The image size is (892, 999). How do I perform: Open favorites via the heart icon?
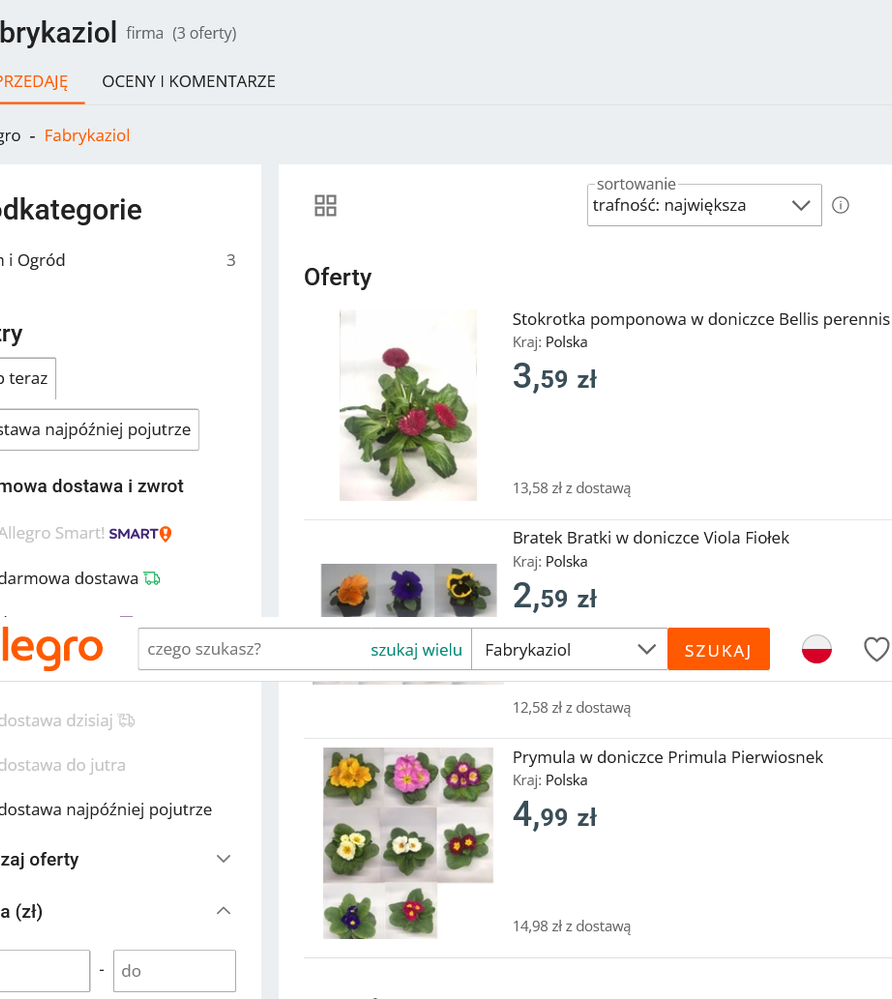(876, 650)
